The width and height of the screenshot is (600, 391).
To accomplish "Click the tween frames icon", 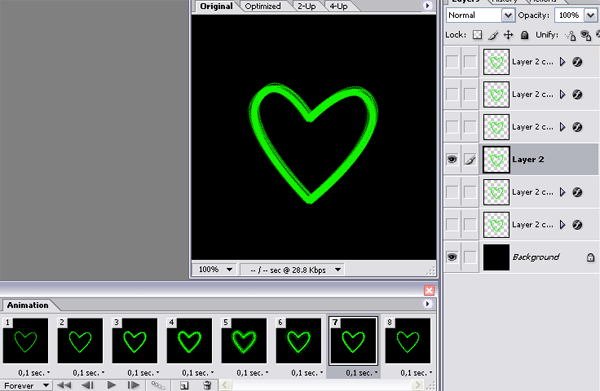I will (158, 385).
